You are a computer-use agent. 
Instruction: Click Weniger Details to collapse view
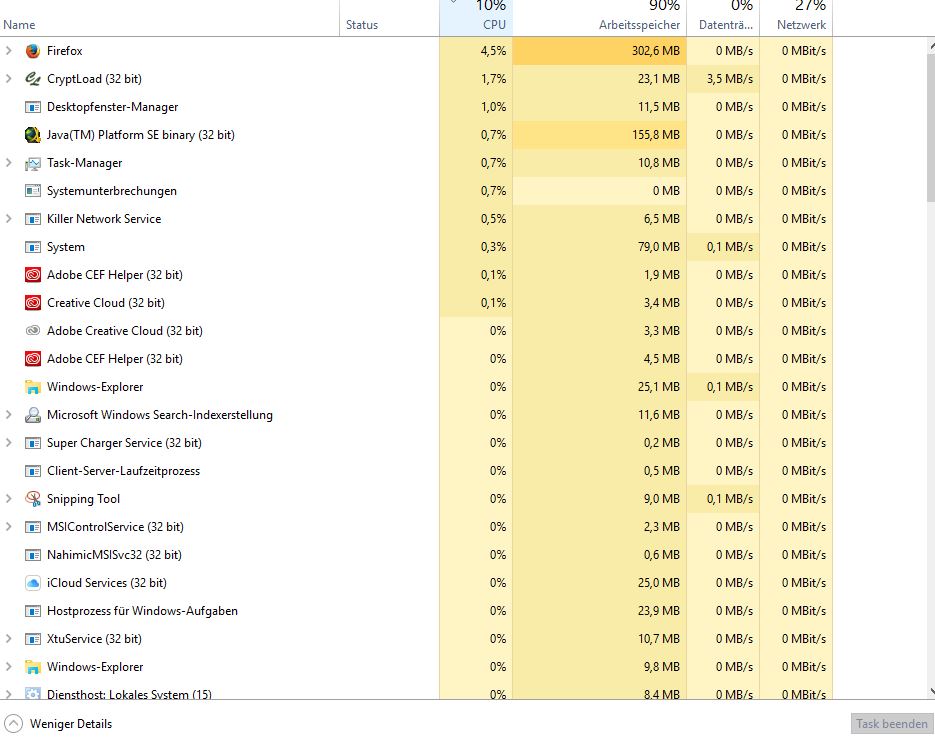pos(58,724)
